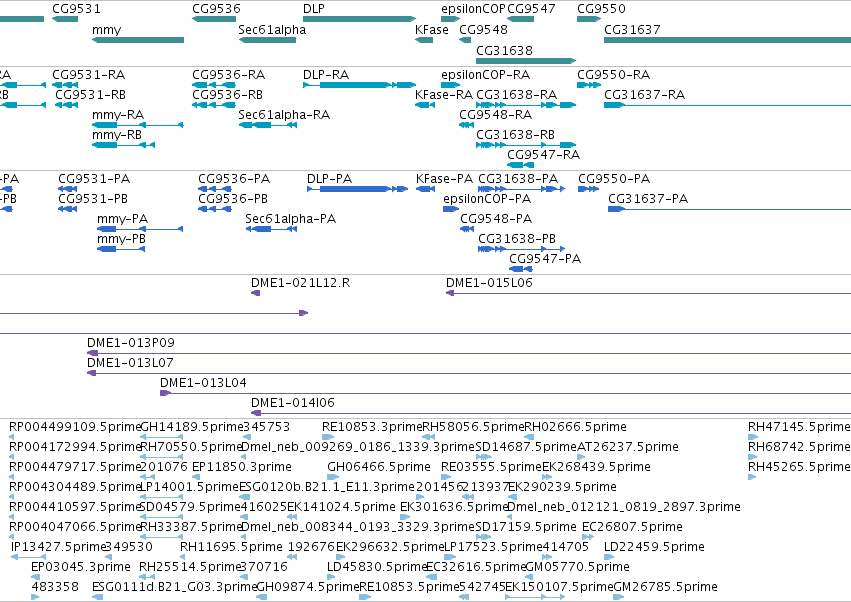Select the CG31638-RA transcript label
The height and width of the screenshot is (602, 851).
517,94
